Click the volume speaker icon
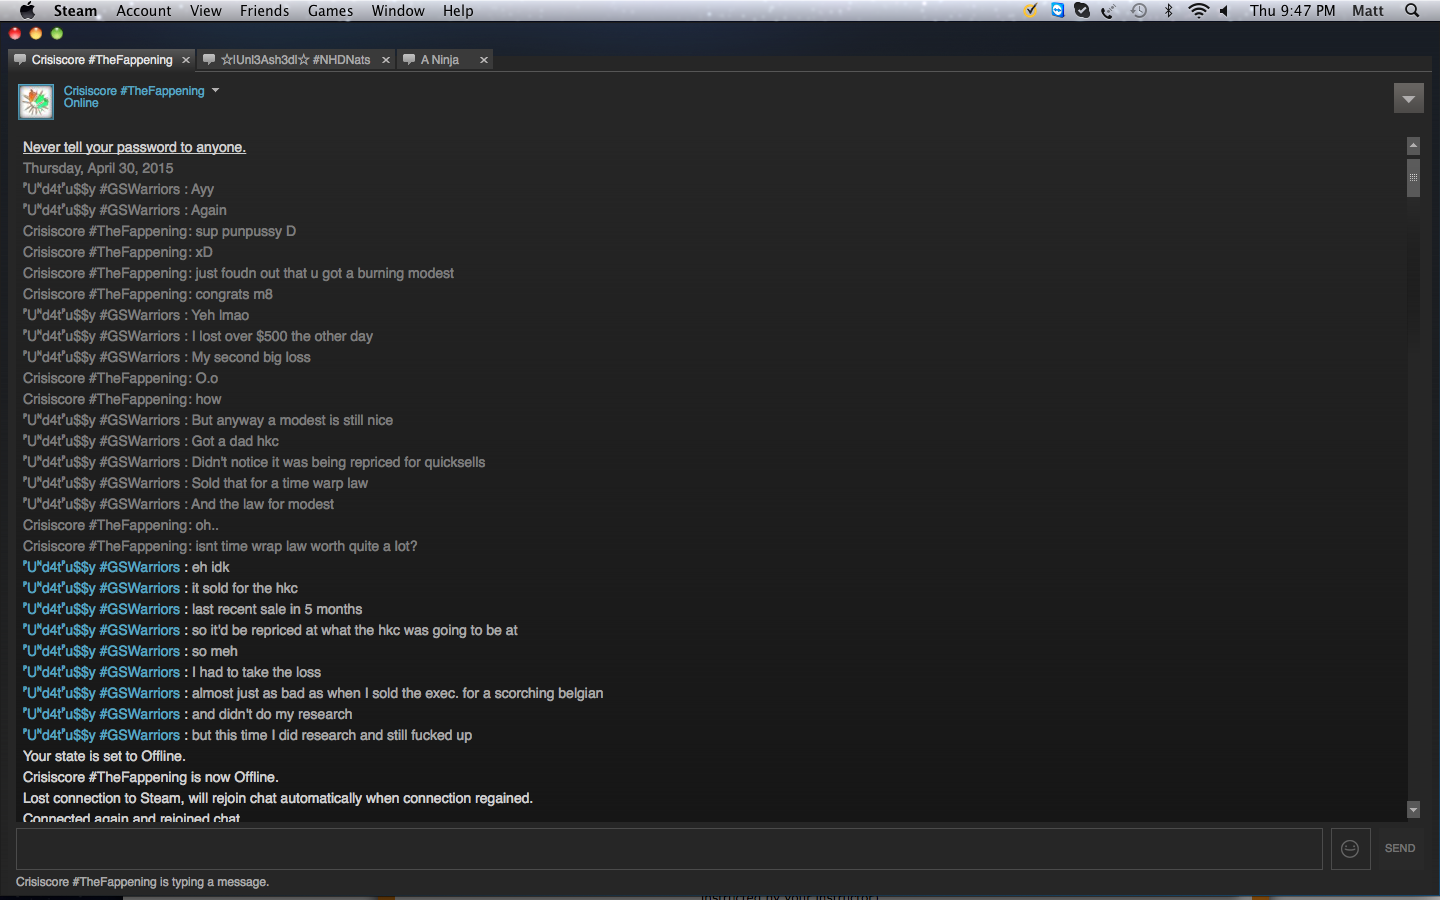Image resolution: width=1440 pixels, height=900 pixels. click(x=1224, y=11)
